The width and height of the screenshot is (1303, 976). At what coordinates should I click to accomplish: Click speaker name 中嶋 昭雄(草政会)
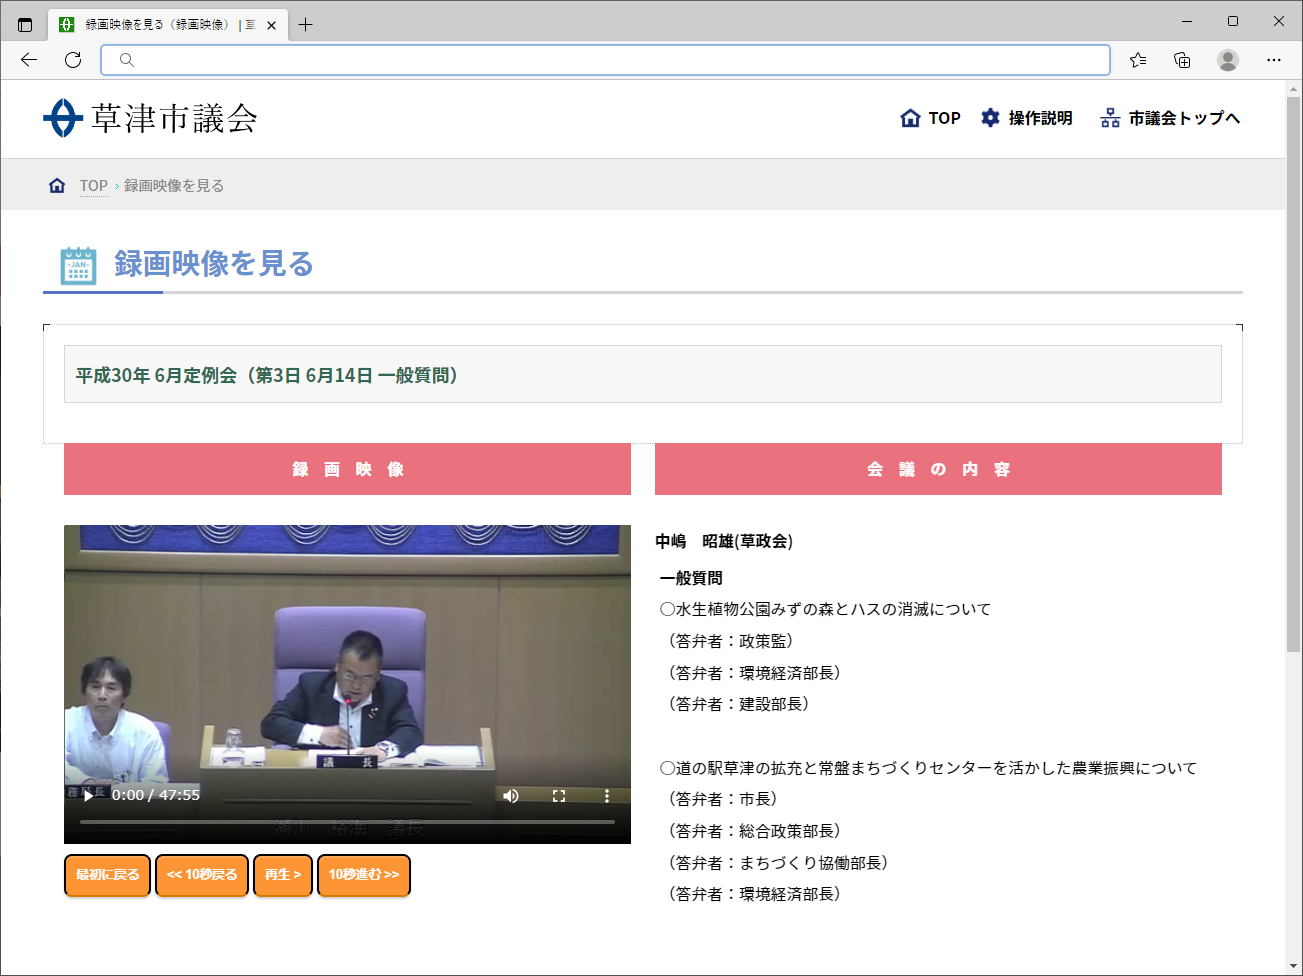tap(724, 541)
